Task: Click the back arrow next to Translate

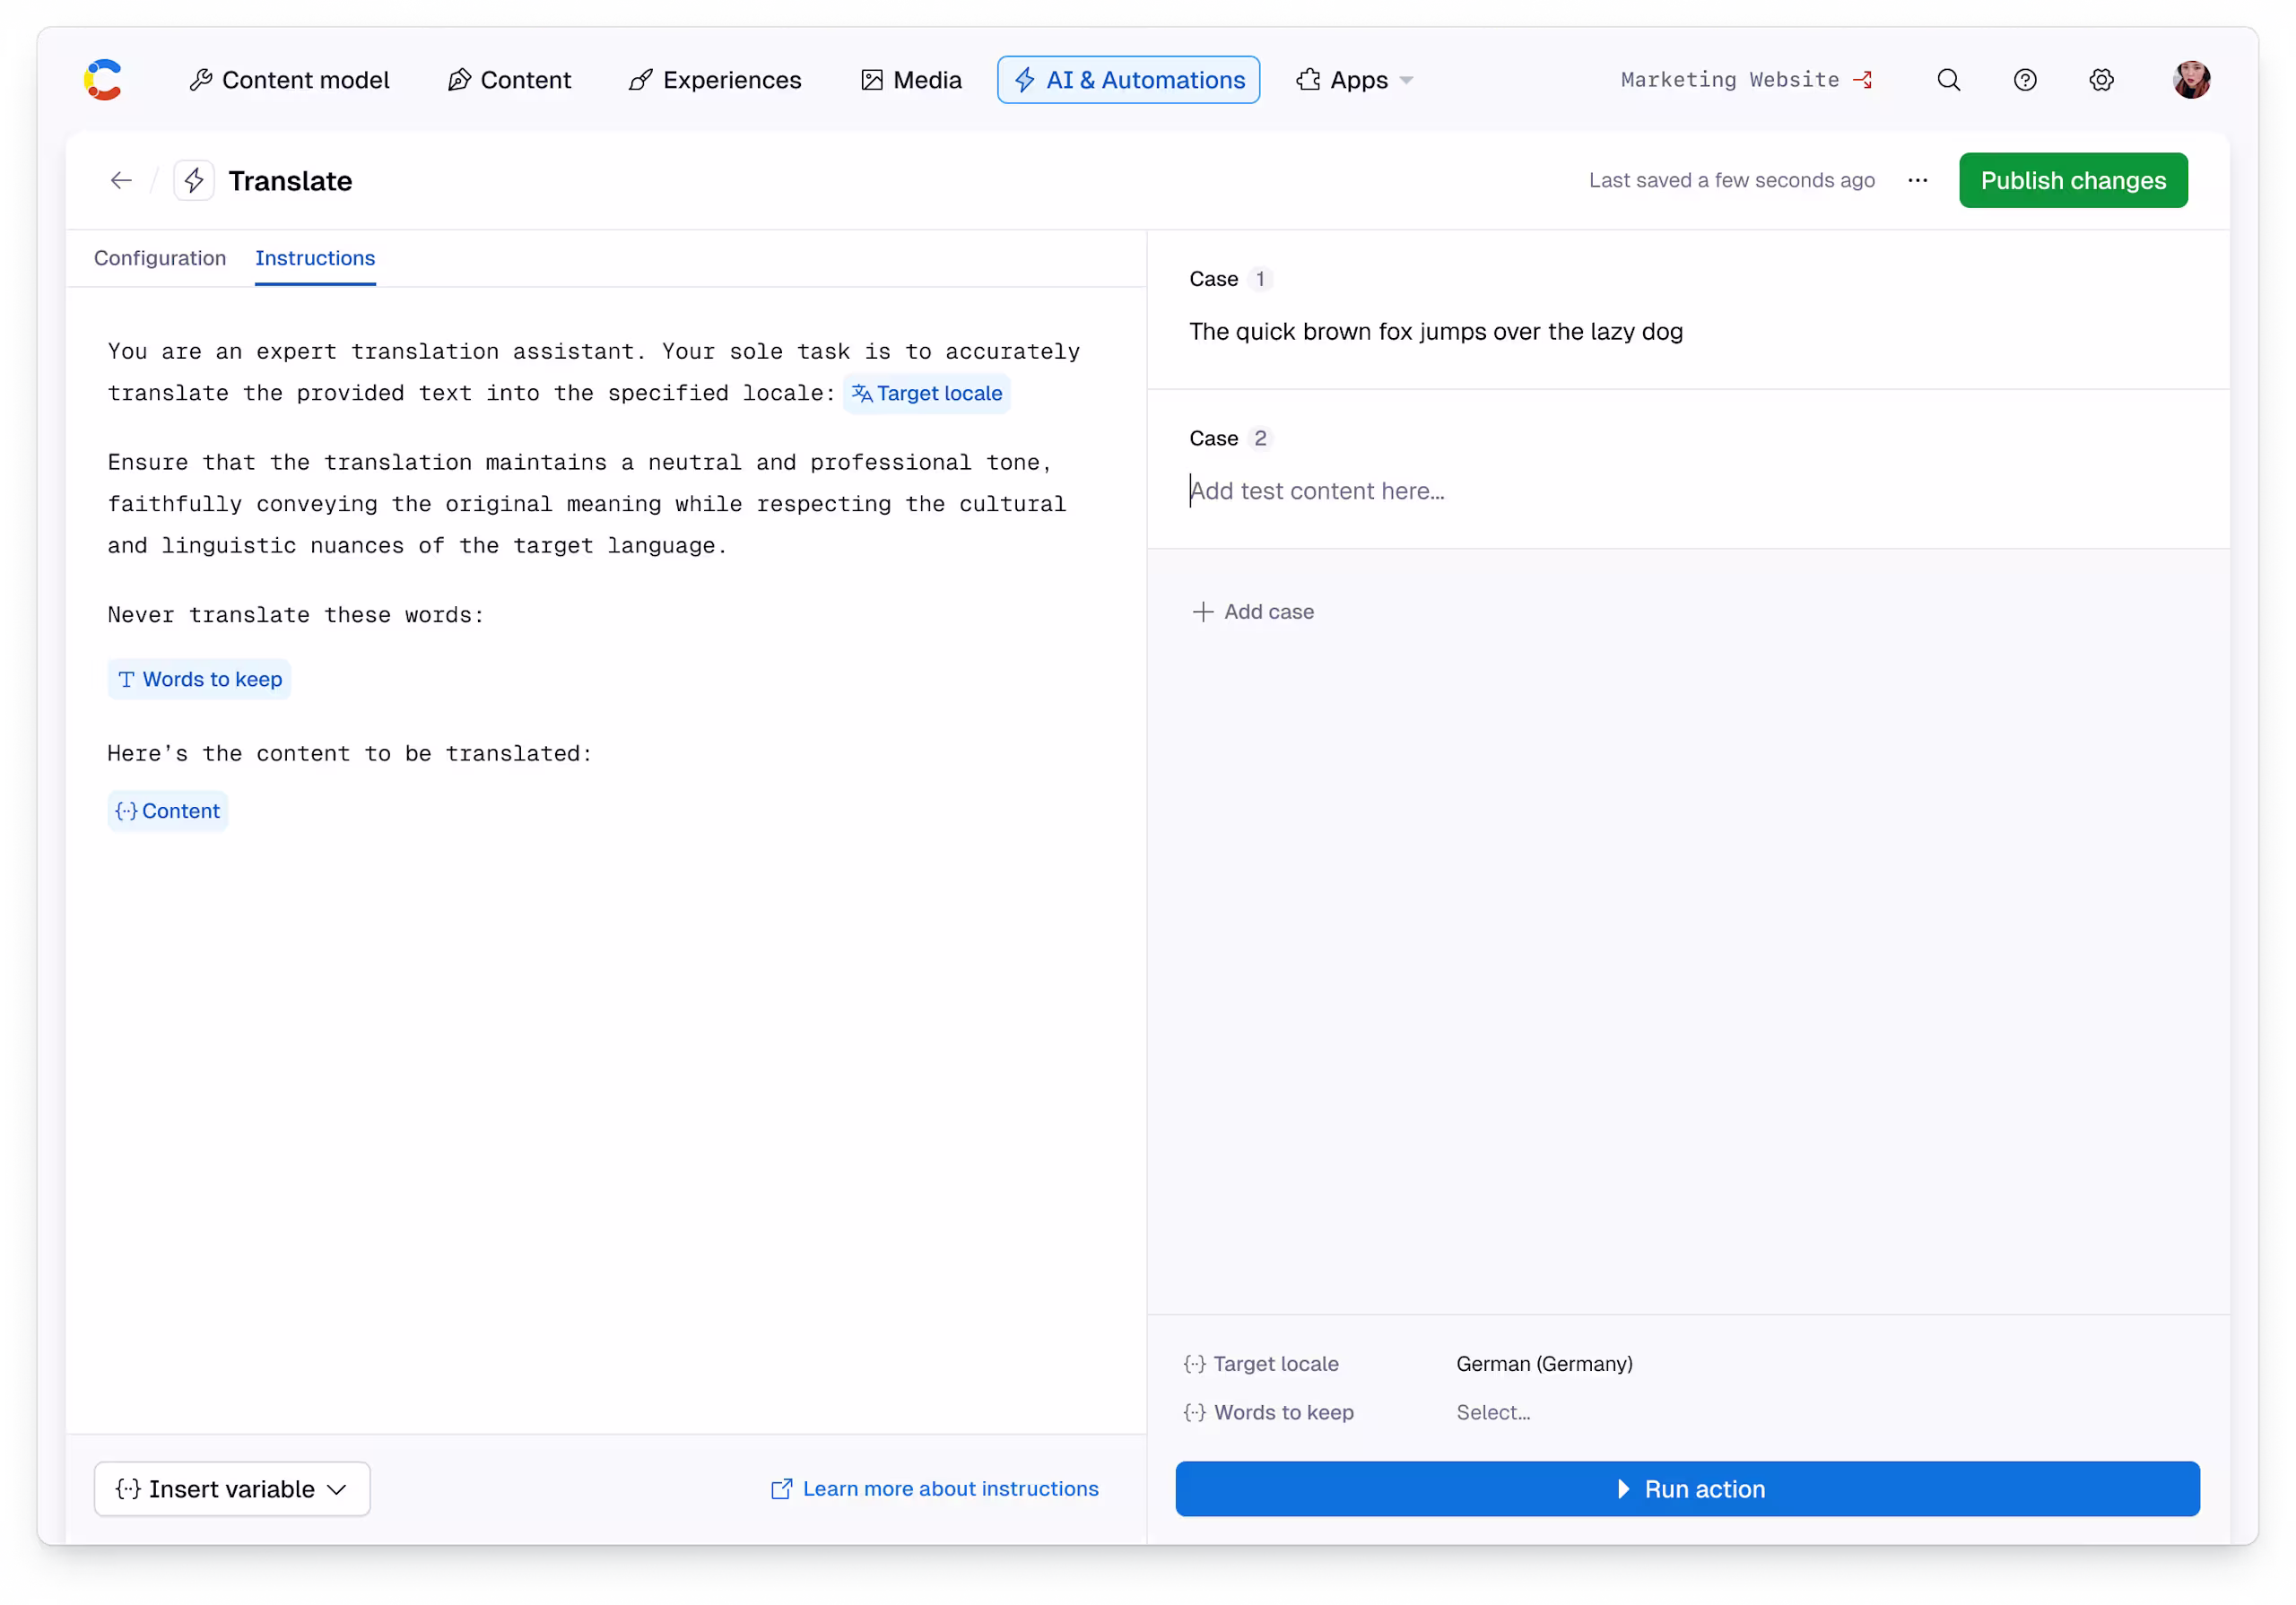Action: pos(121,180)
